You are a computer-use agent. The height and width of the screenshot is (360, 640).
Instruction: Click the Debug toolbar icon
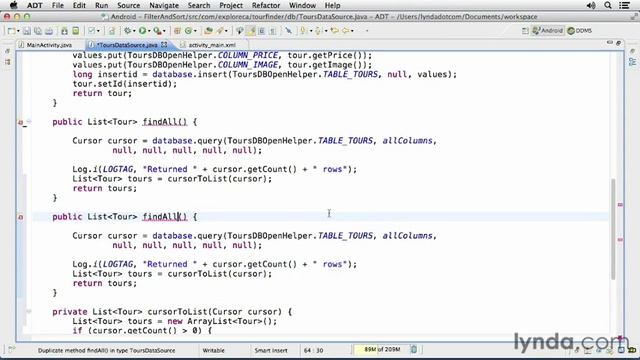click(128, 31)
